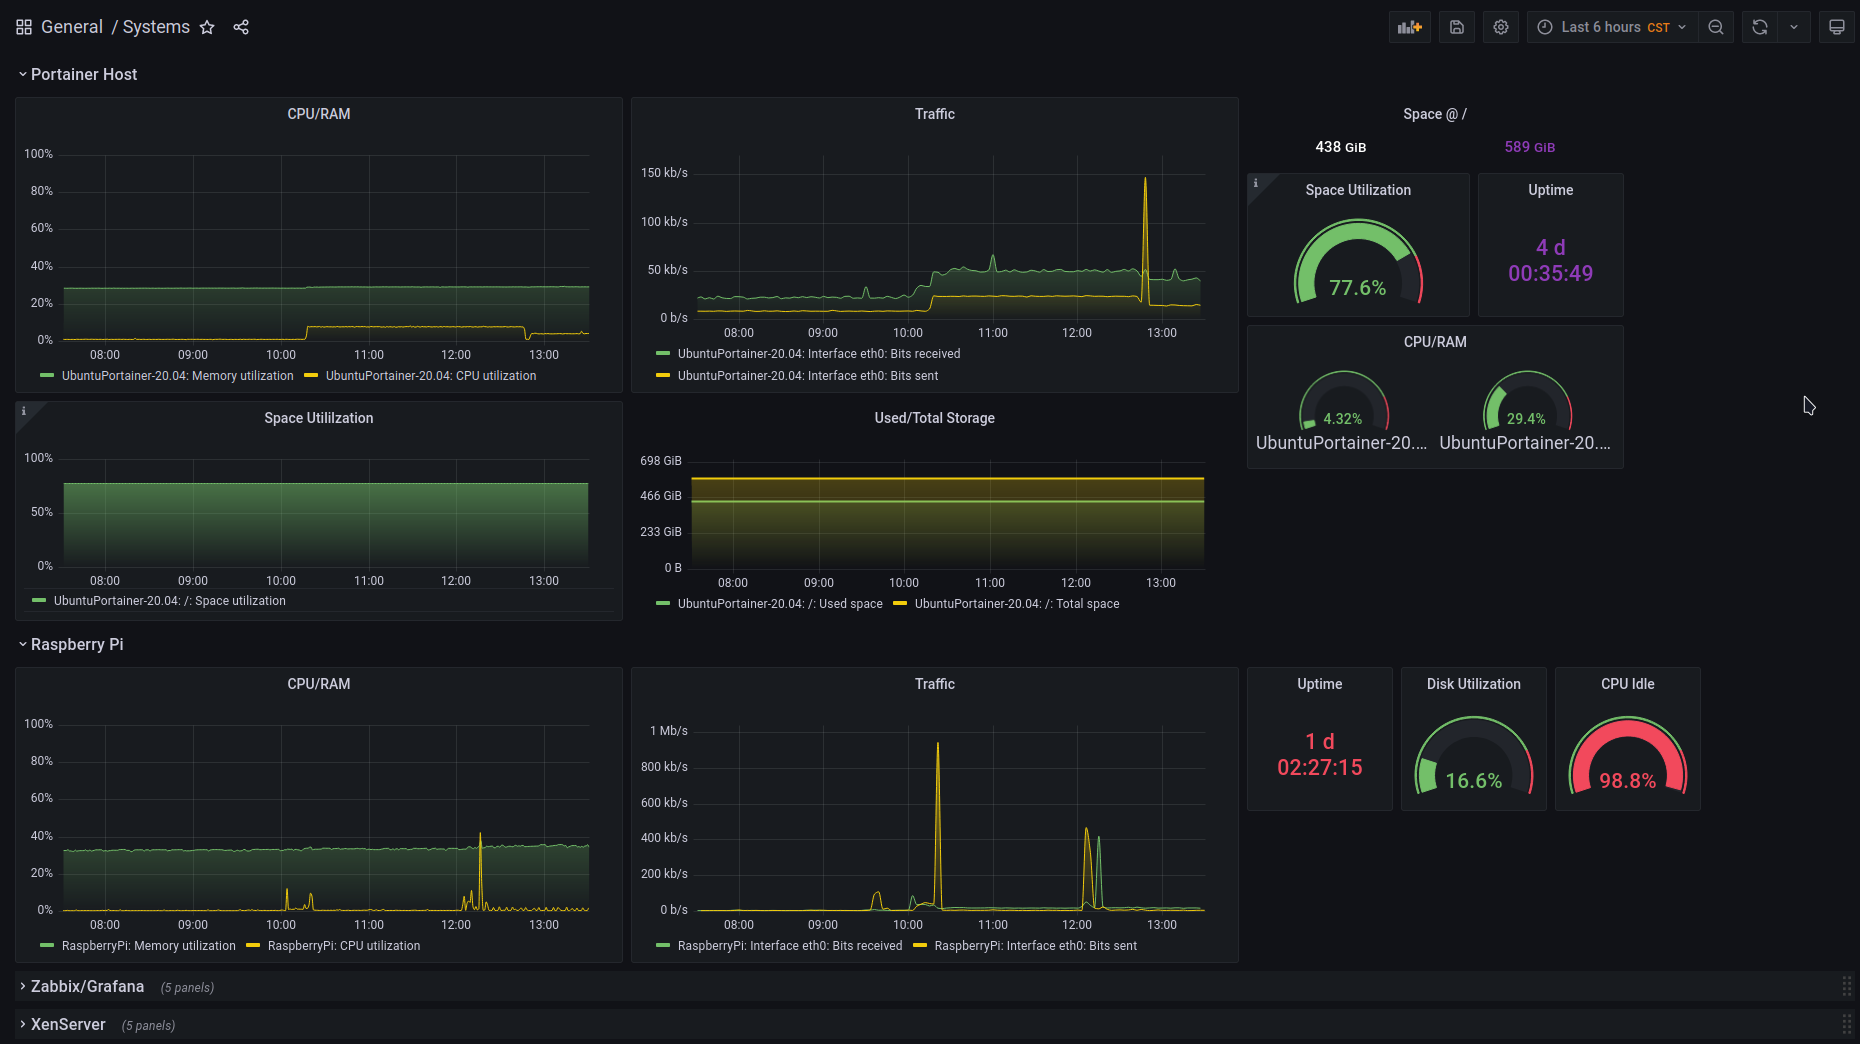
Task: Cycle view mode with the monitor icon
Action: (x=1837, y=27)
